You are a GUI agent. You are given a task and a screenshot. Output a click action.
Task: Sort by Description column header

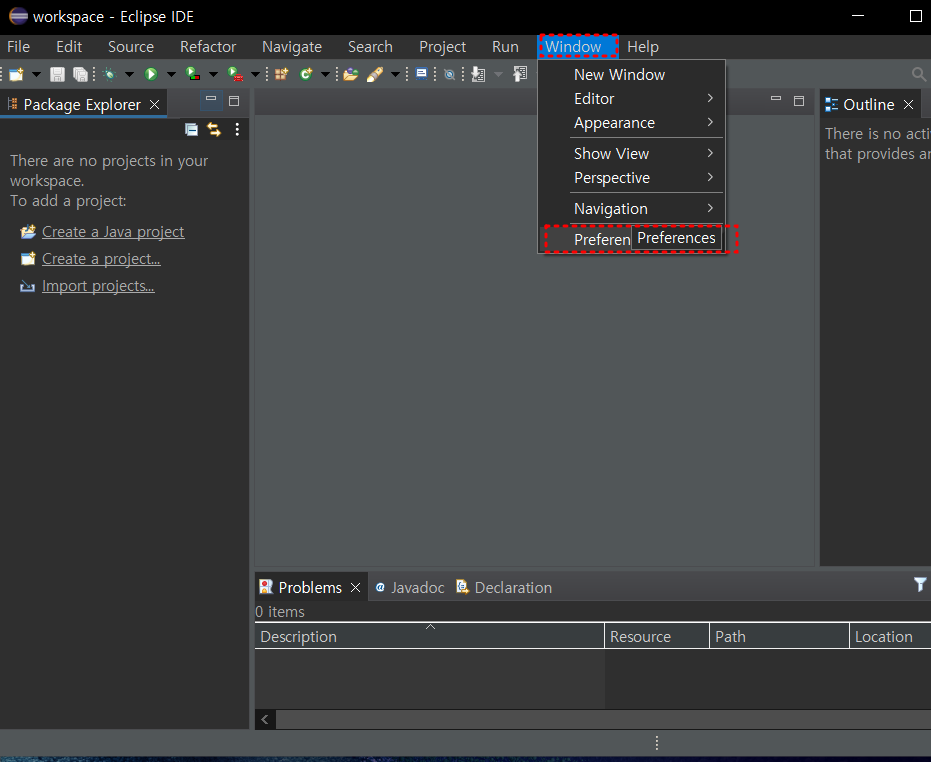click(x=429, y=637)
